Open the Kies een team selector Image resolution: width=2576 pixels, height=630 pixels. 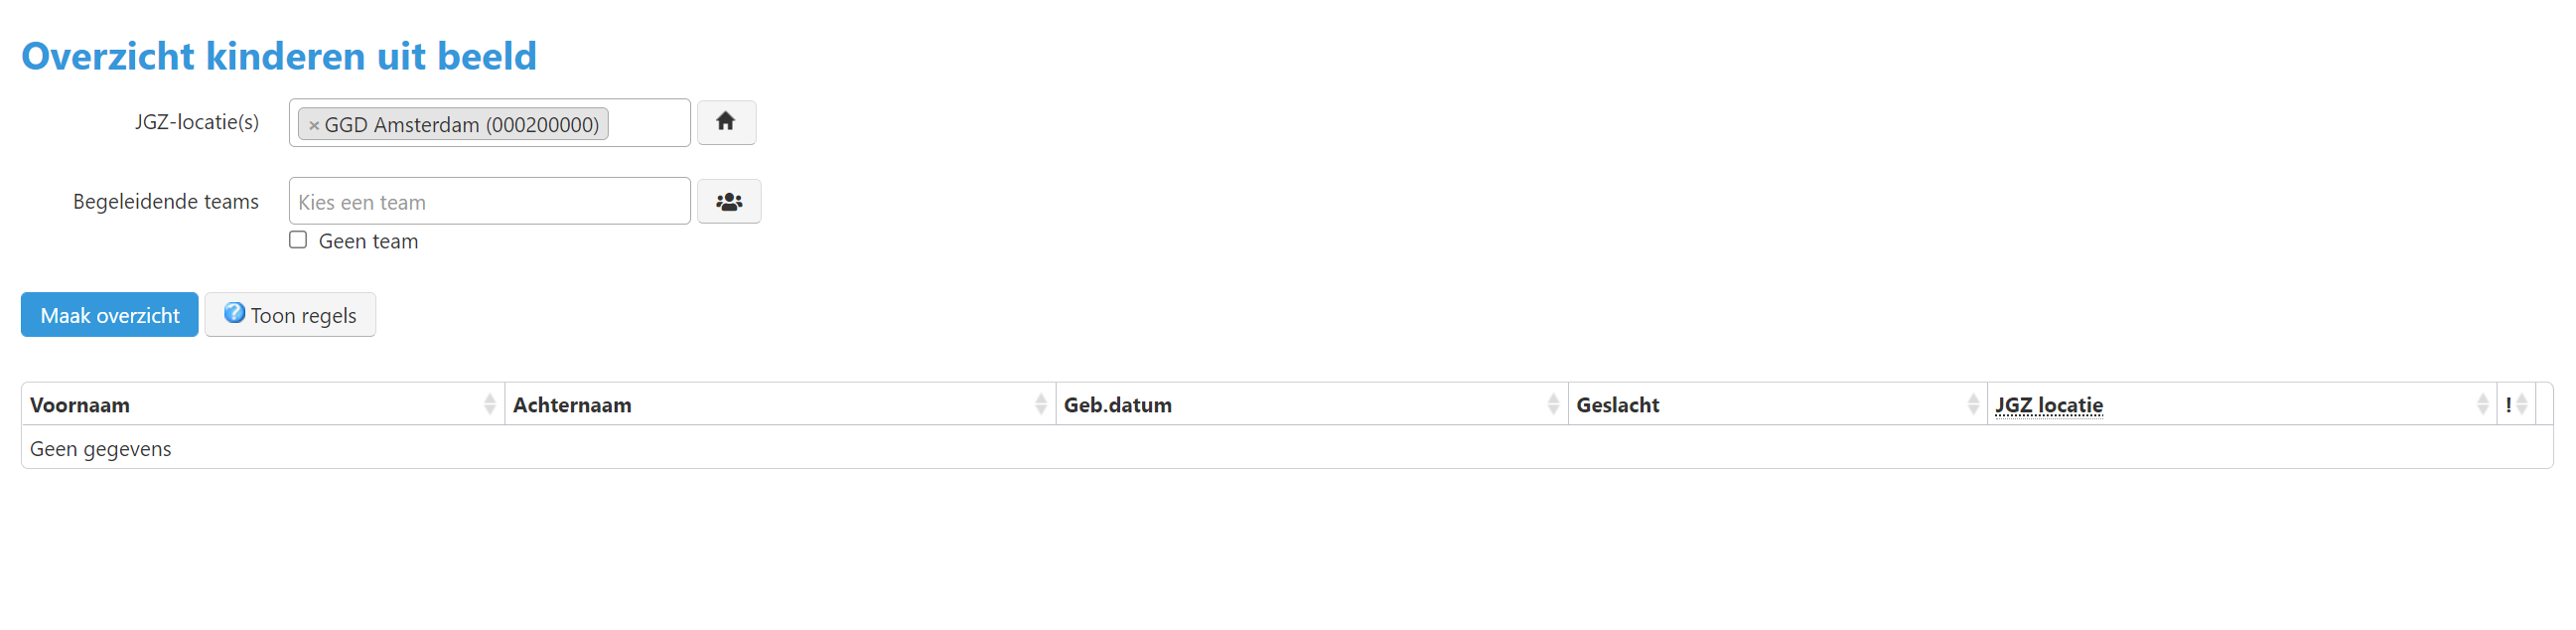click(x=488, y=202)
